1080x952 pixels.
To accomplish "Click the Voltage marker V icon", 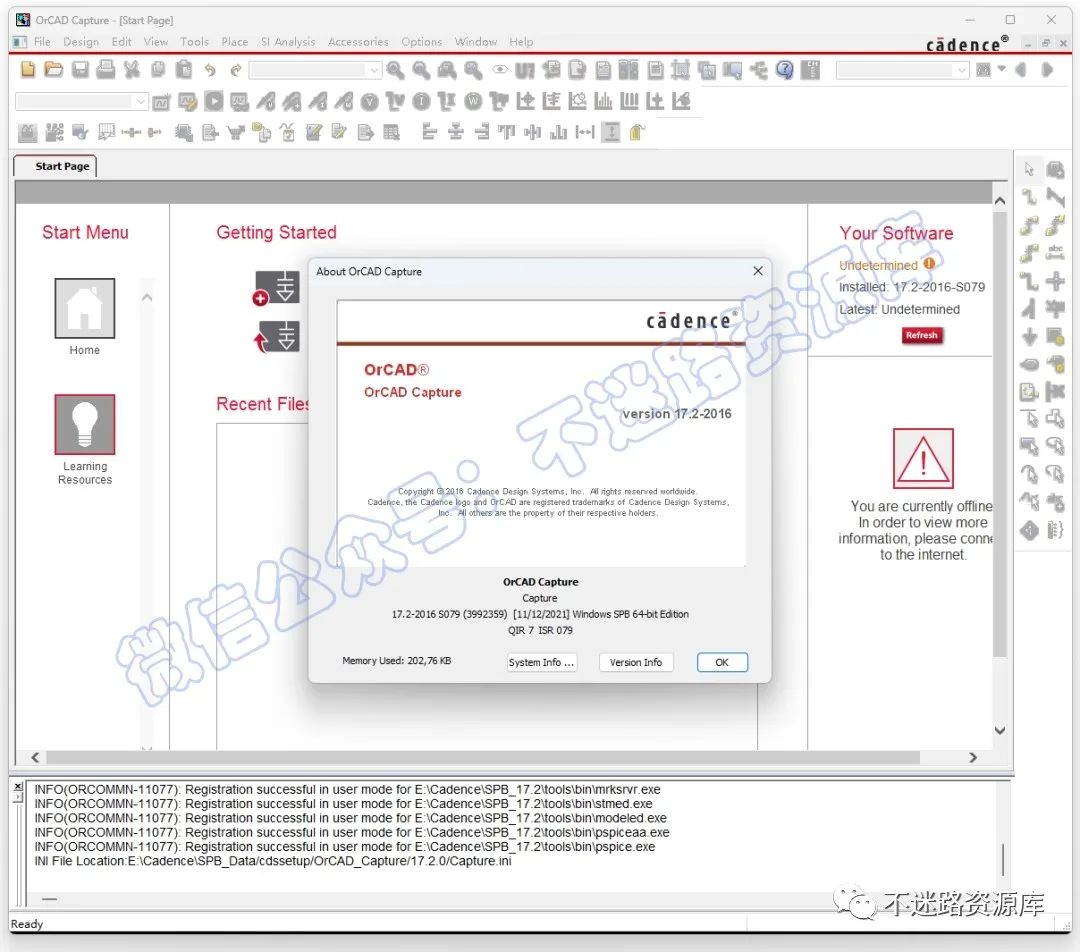I will click(x=370, y=102).
